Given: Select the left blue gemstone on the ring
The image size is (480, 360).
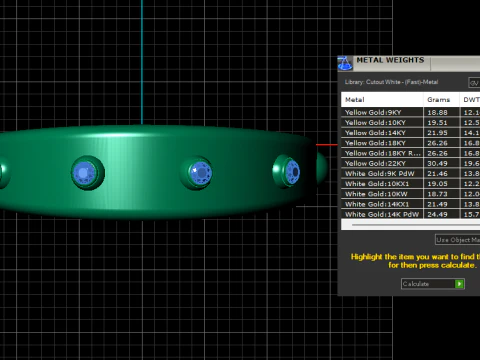Looking at the screenshot, I should 84,173.
